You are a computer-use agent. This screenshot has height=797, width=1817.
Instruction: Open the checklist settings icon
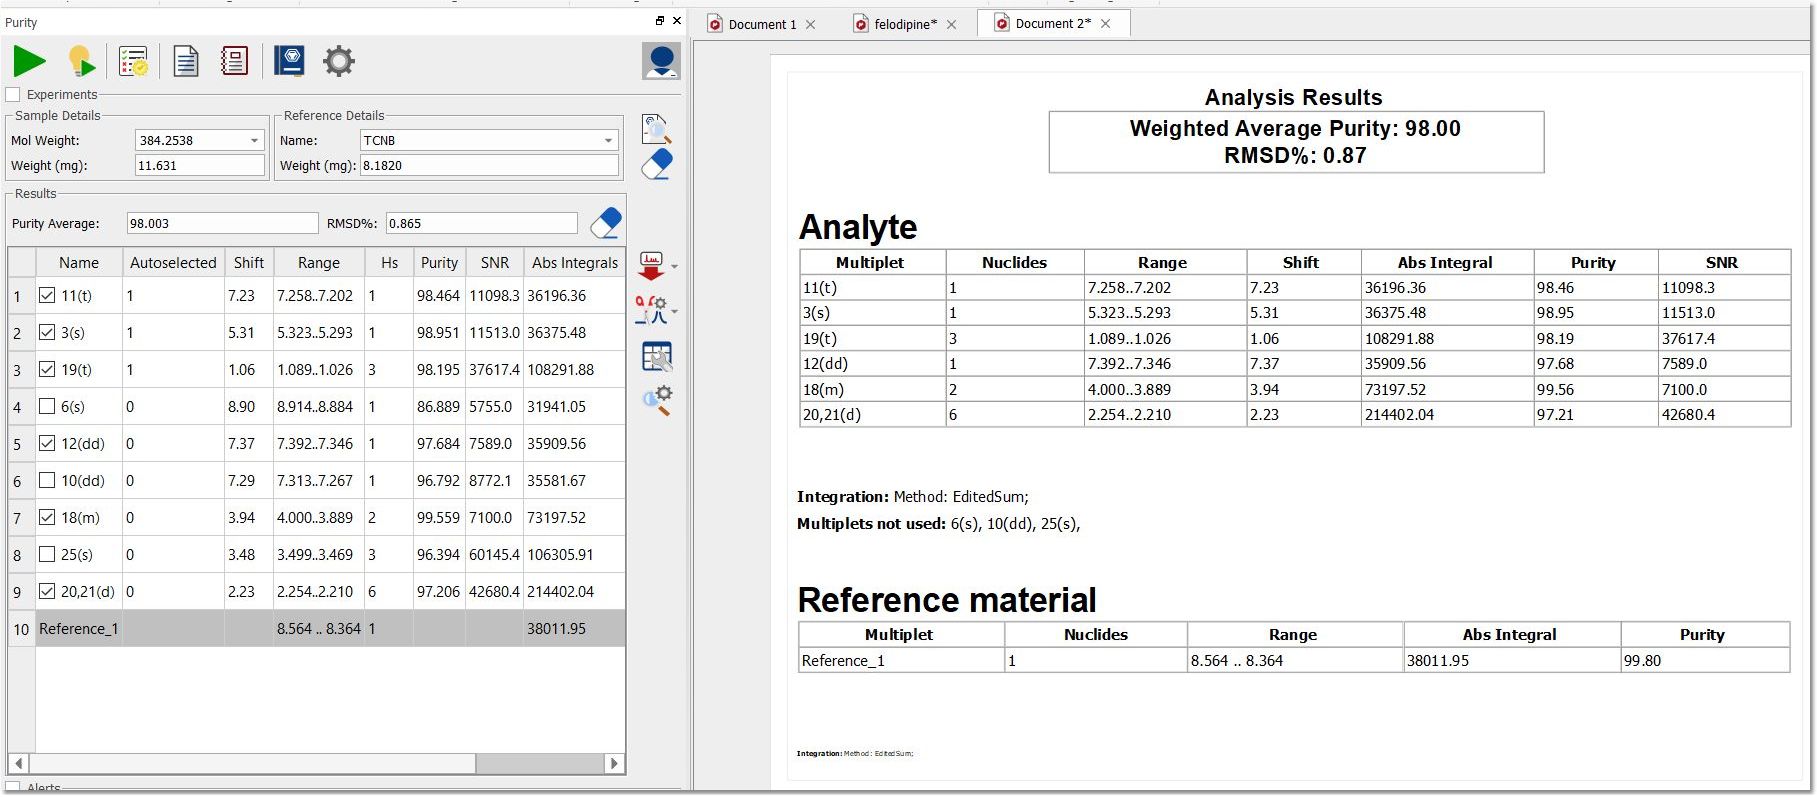pos(134,62)
